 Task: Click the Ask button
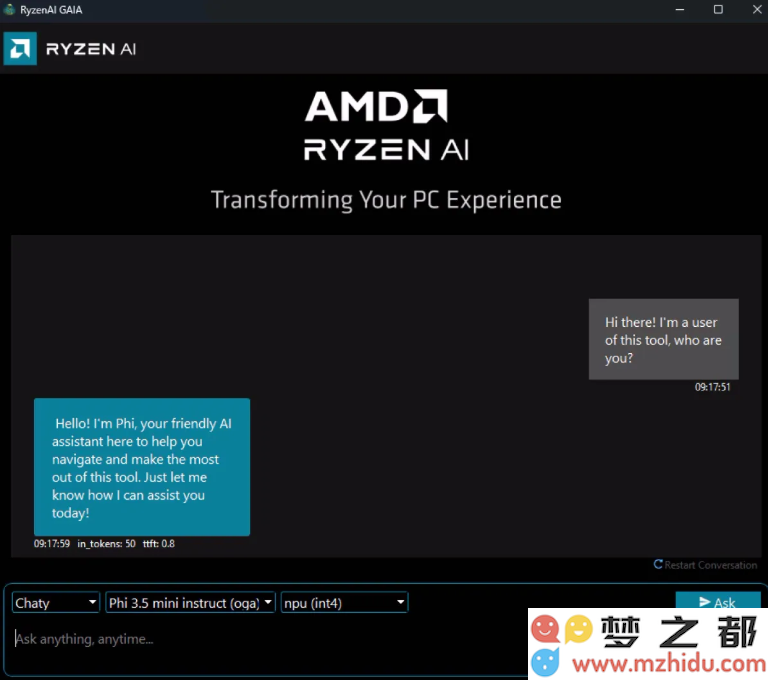pos(718,601)
